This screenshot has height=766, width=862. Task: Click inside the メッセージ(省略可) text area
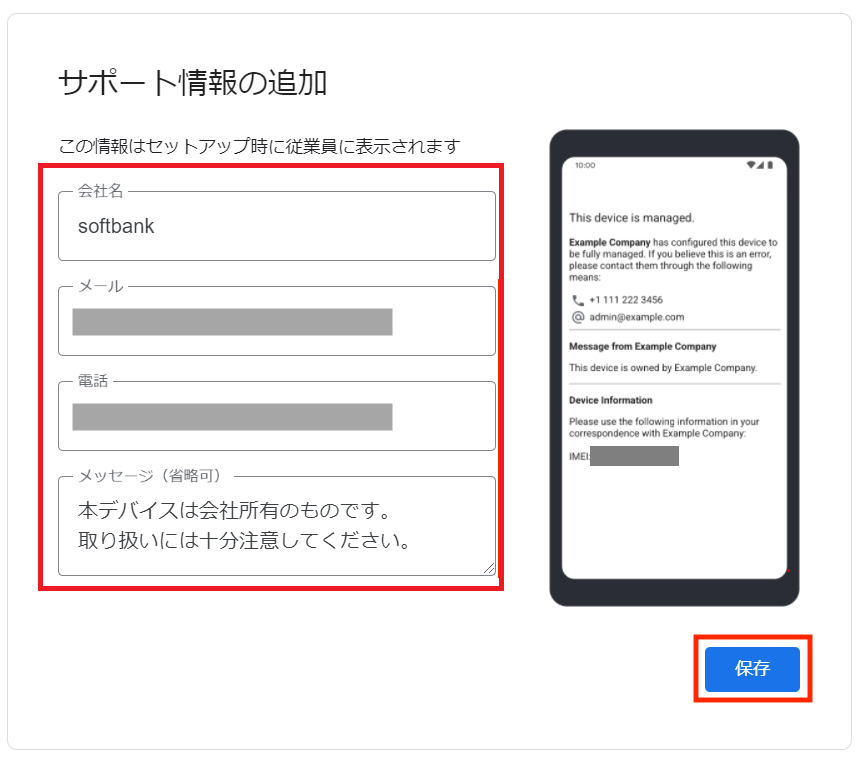277,526
